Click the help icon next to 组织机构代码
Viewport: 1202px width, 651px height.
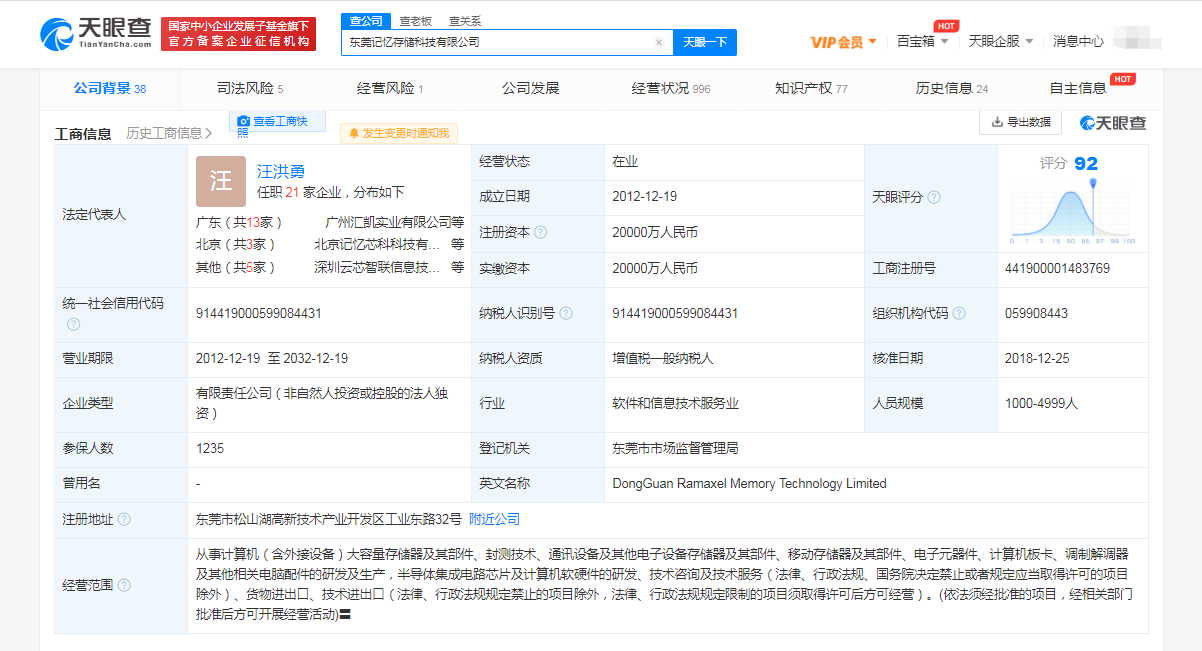960,313
